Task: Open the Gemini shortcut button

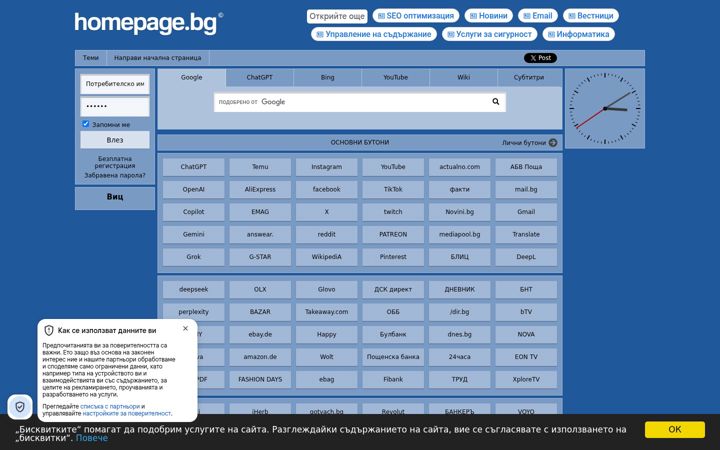Action: [x=193, y=235]
